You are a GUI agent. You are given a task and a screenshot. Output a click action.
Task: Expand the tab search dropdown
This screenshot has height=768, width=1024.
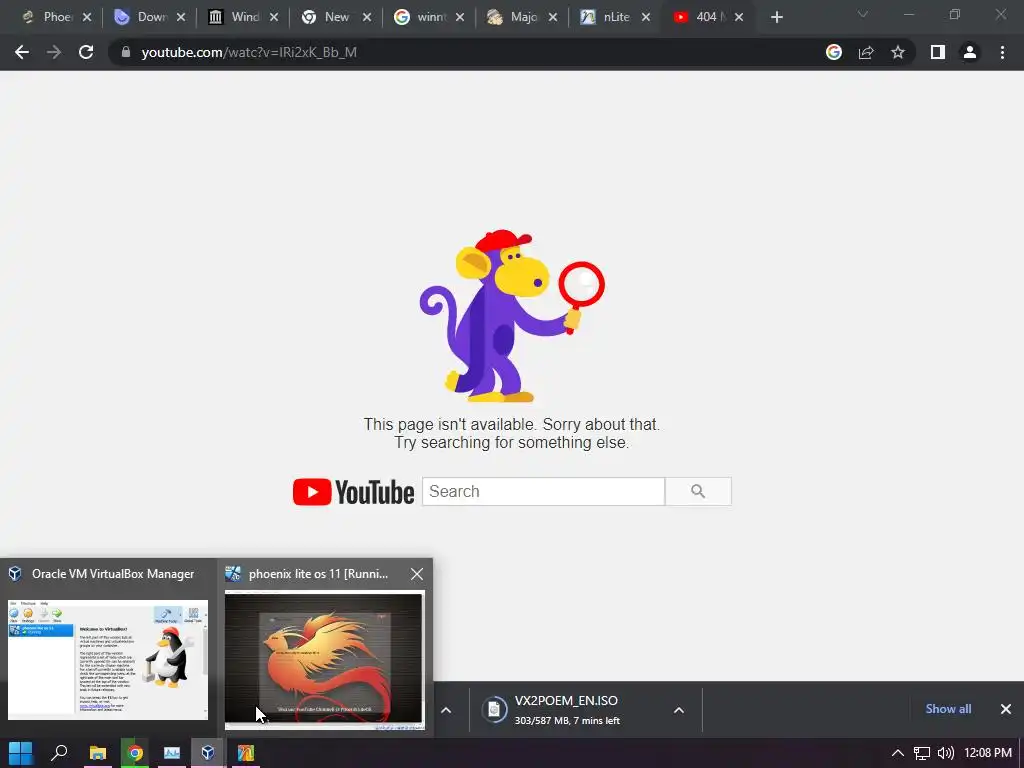click(x=863, y=14)
